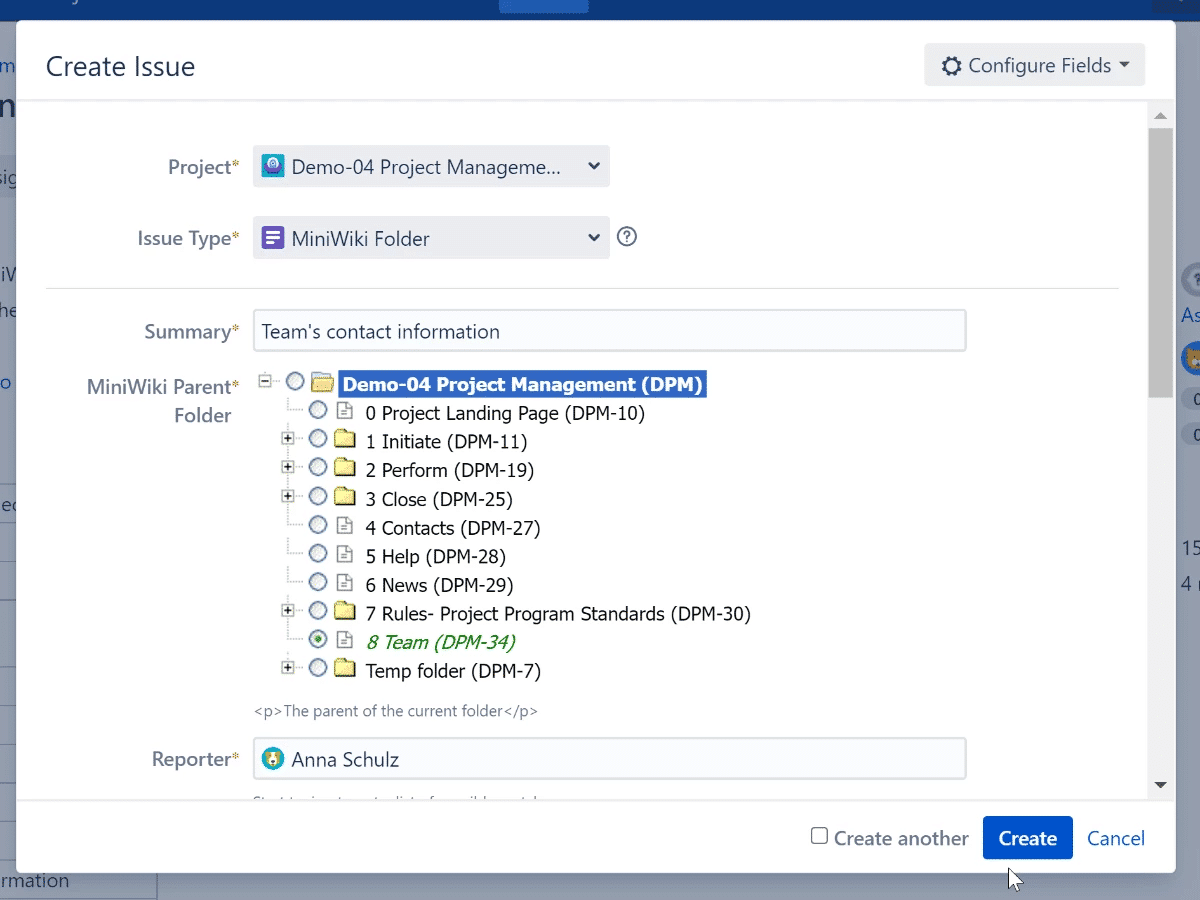Click the dialog's scroll-up arrow
Image resolution: width=1200 pixels, height=900 pixels.
[1160, 115]
